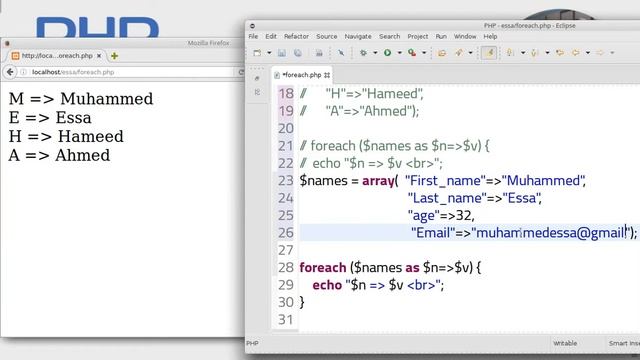Expand the Back history dropdown arrow

point(588,53)
